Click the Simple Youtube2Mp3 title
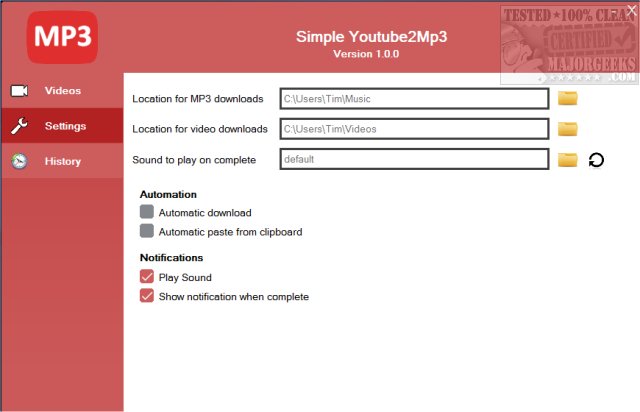This screenshot has height=412, width=640. [x=371, y=37]
